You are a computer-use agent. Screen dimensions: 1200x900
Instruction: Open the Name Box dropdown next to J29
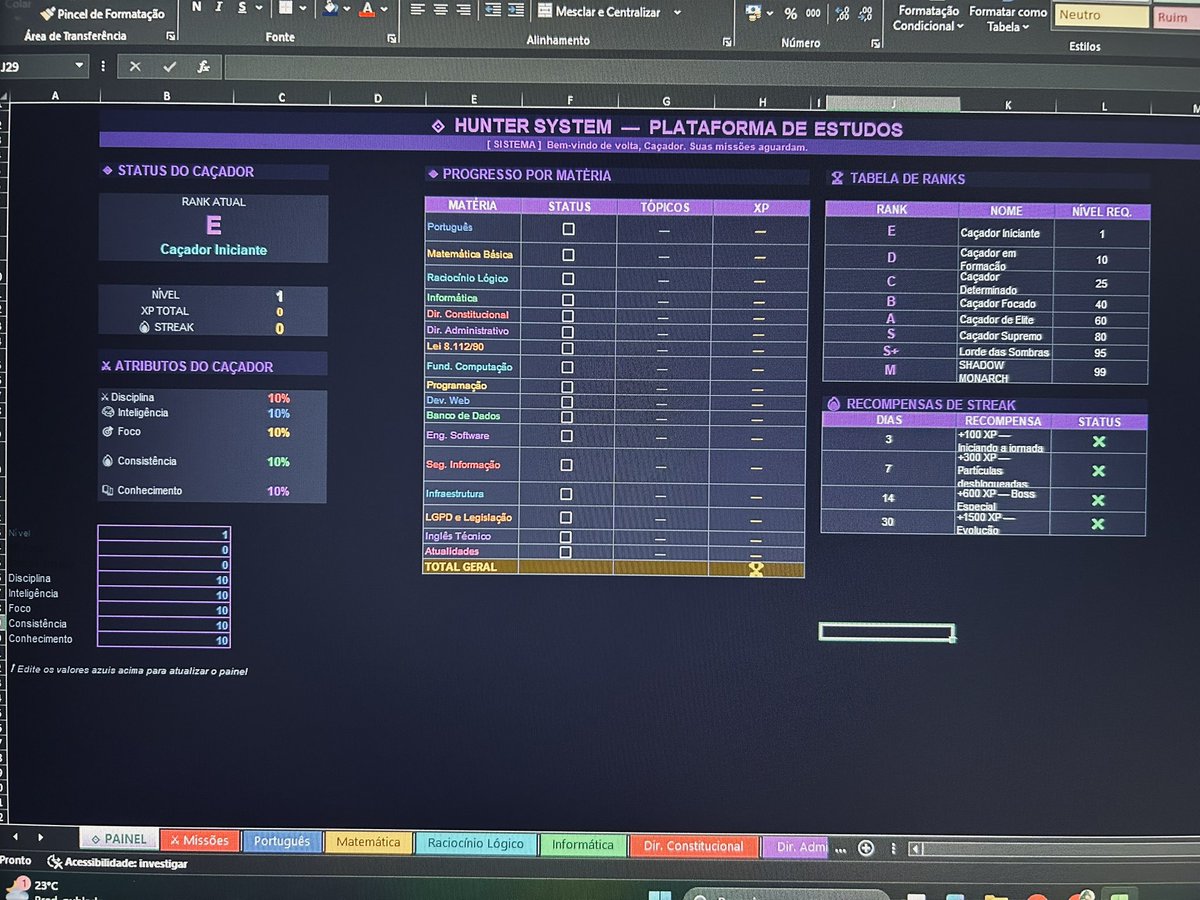coord(80,67)
